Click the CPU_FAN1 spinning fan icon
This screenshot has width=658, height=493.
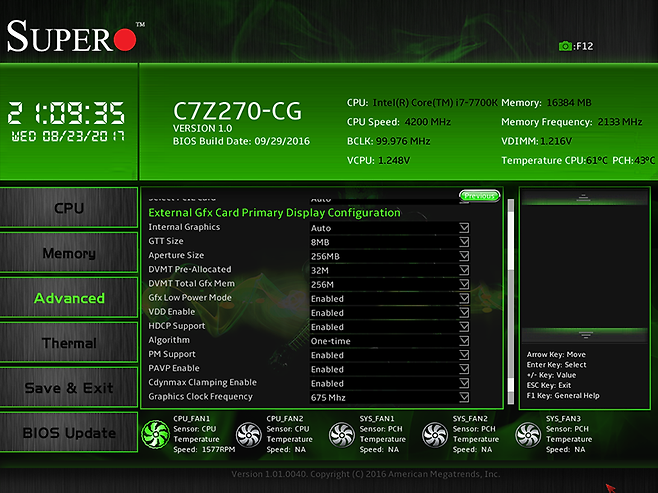(x=155, y=434)
